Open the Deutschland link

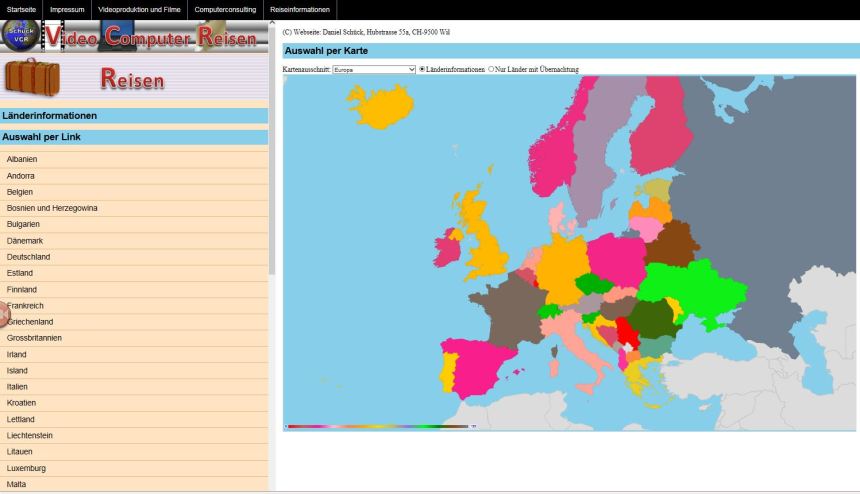click(29, 257)
